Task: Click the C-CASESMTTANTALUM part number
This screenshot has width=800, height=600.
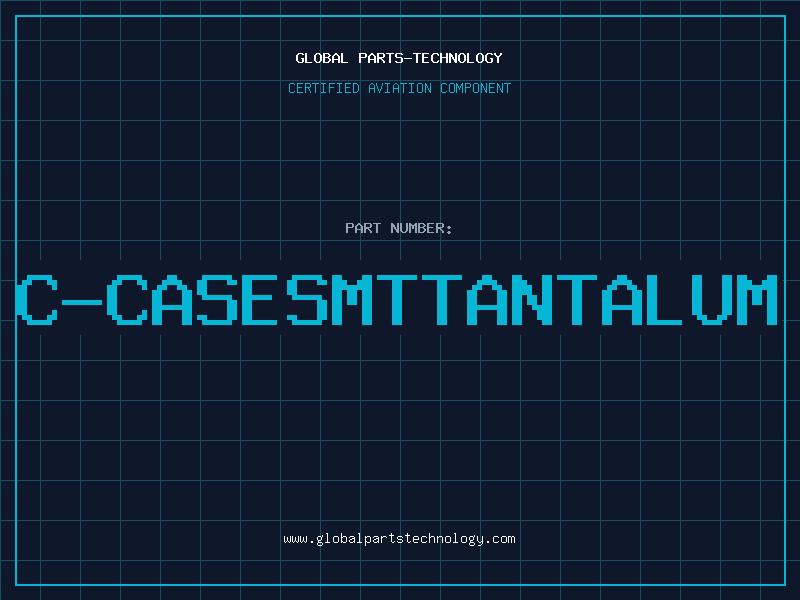Action: coord(397,300)
